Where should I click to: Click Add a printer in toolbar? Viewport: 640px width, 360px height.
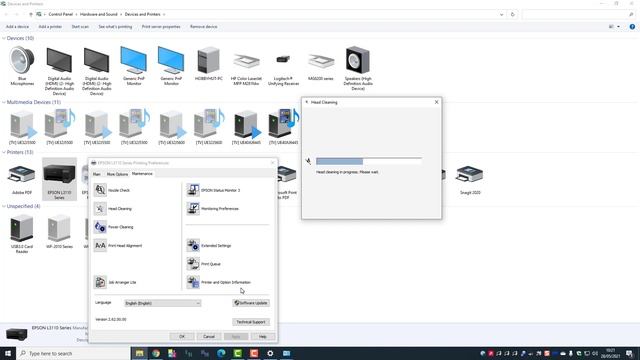tap(50, 27)
